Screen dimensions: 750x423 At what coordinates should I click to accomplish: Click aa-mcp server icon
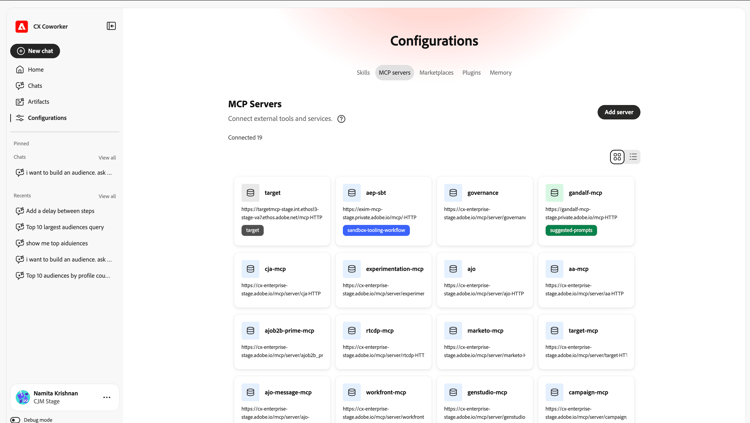(x=554, y=269)
